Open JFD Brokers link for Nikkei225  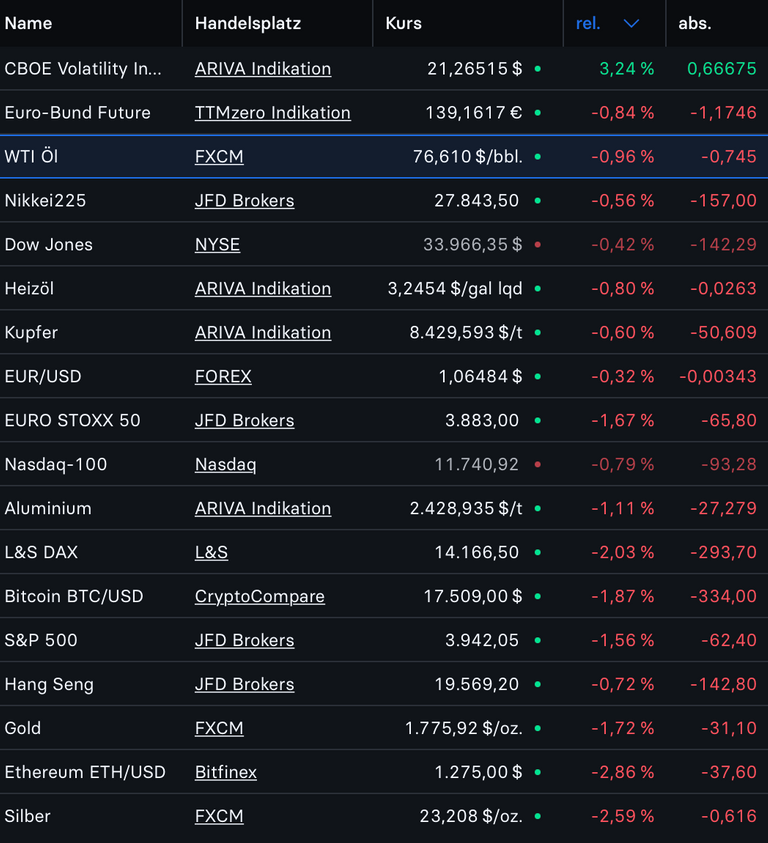pos(244,201)
